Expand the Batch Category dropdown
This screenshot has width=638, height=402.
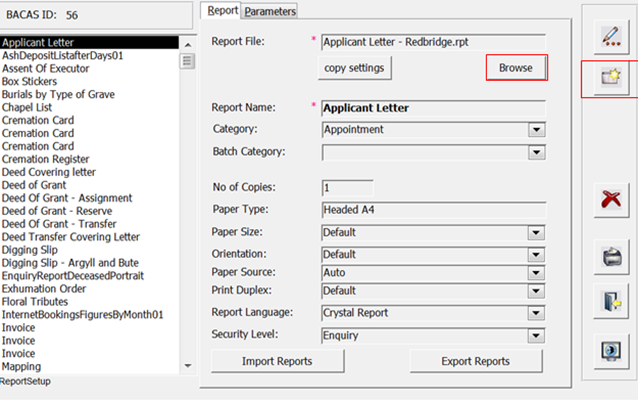coord(537,152)
